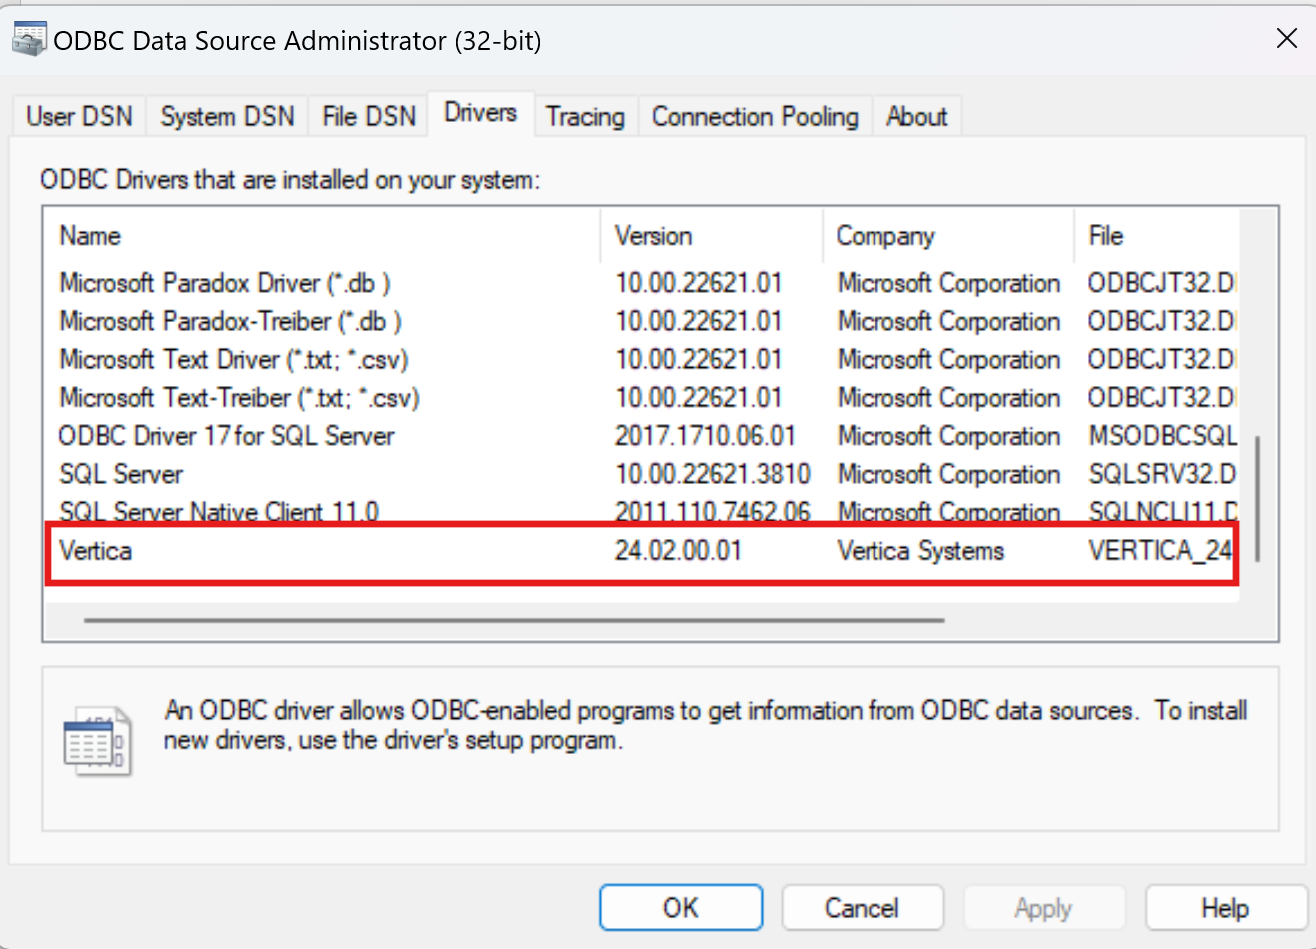Click the OK button

(x=680, y=907)
